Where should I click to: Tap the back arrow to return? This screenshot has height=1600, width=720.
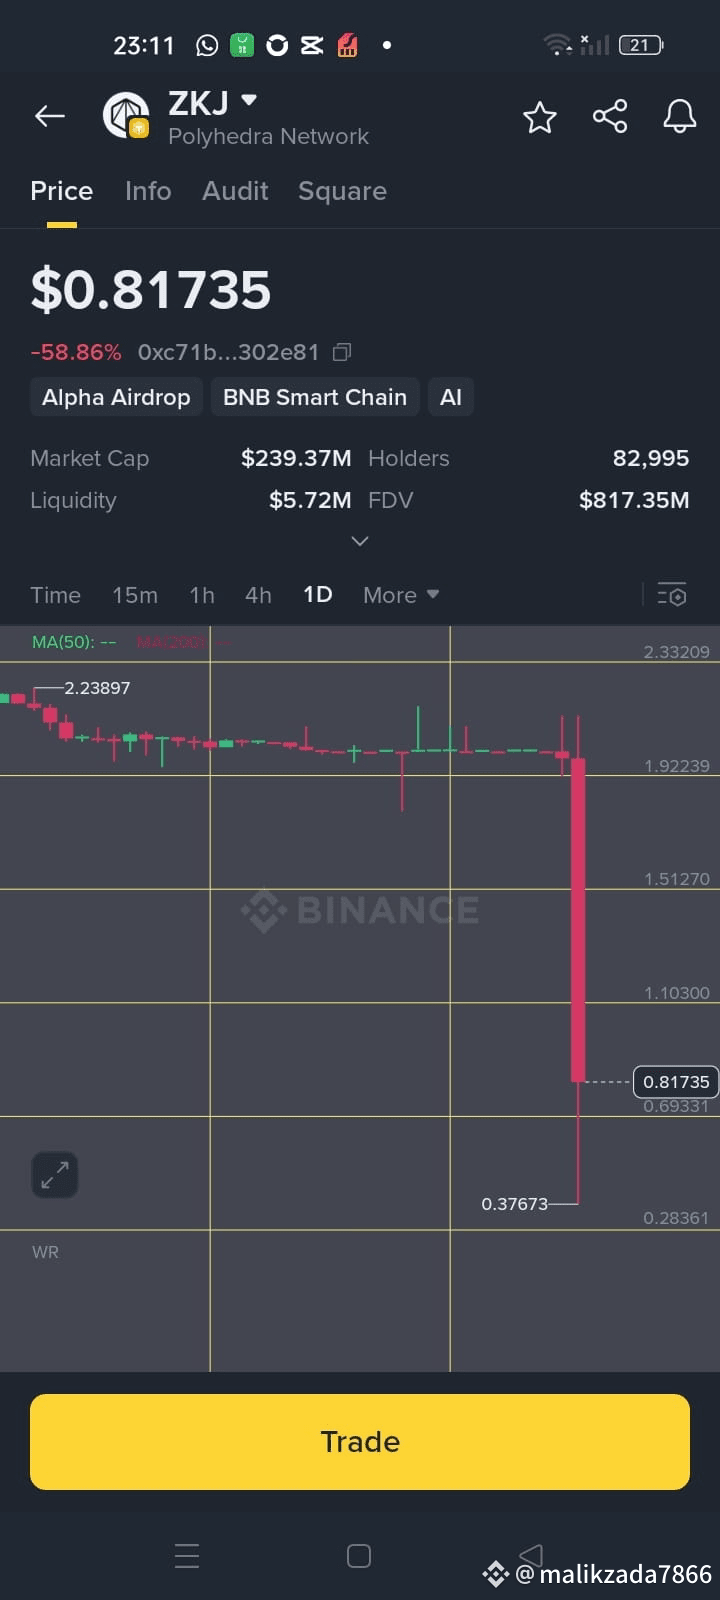49,116
